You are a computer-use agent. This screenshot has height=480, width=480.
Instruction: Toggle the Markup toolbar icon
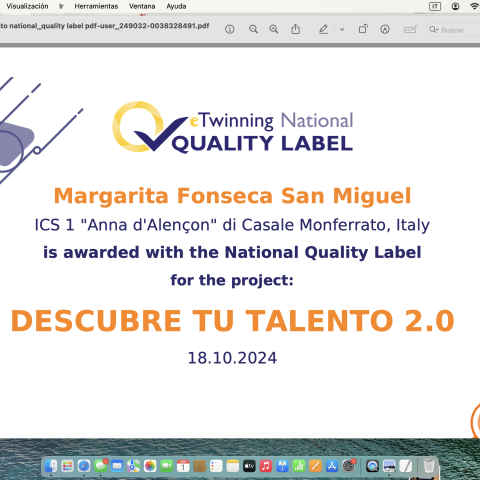(385, 30)
